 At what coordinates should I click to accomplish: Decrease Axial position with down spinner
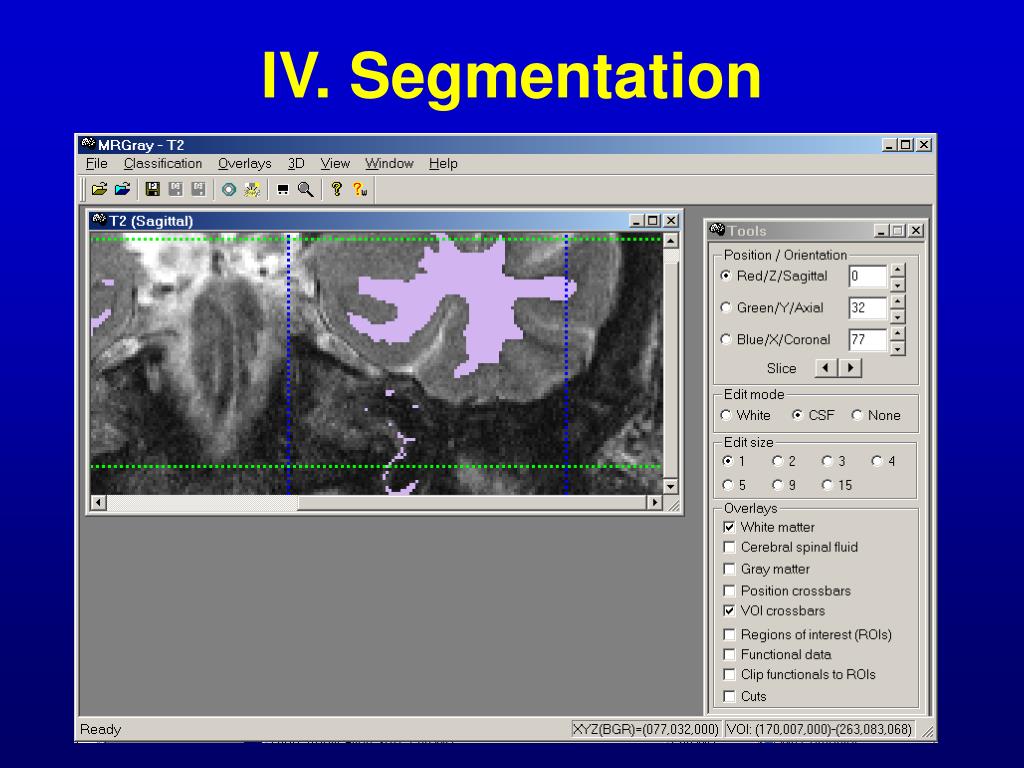coord(898,316)
